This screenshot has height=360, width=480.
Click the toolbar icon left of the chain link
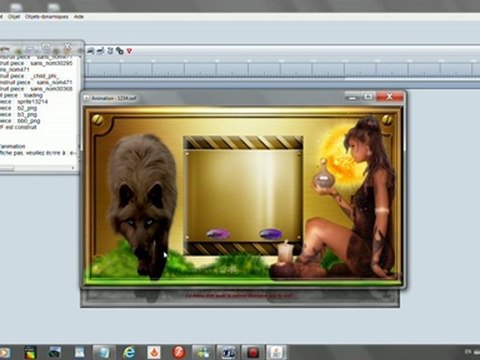(x=110, y=51)
